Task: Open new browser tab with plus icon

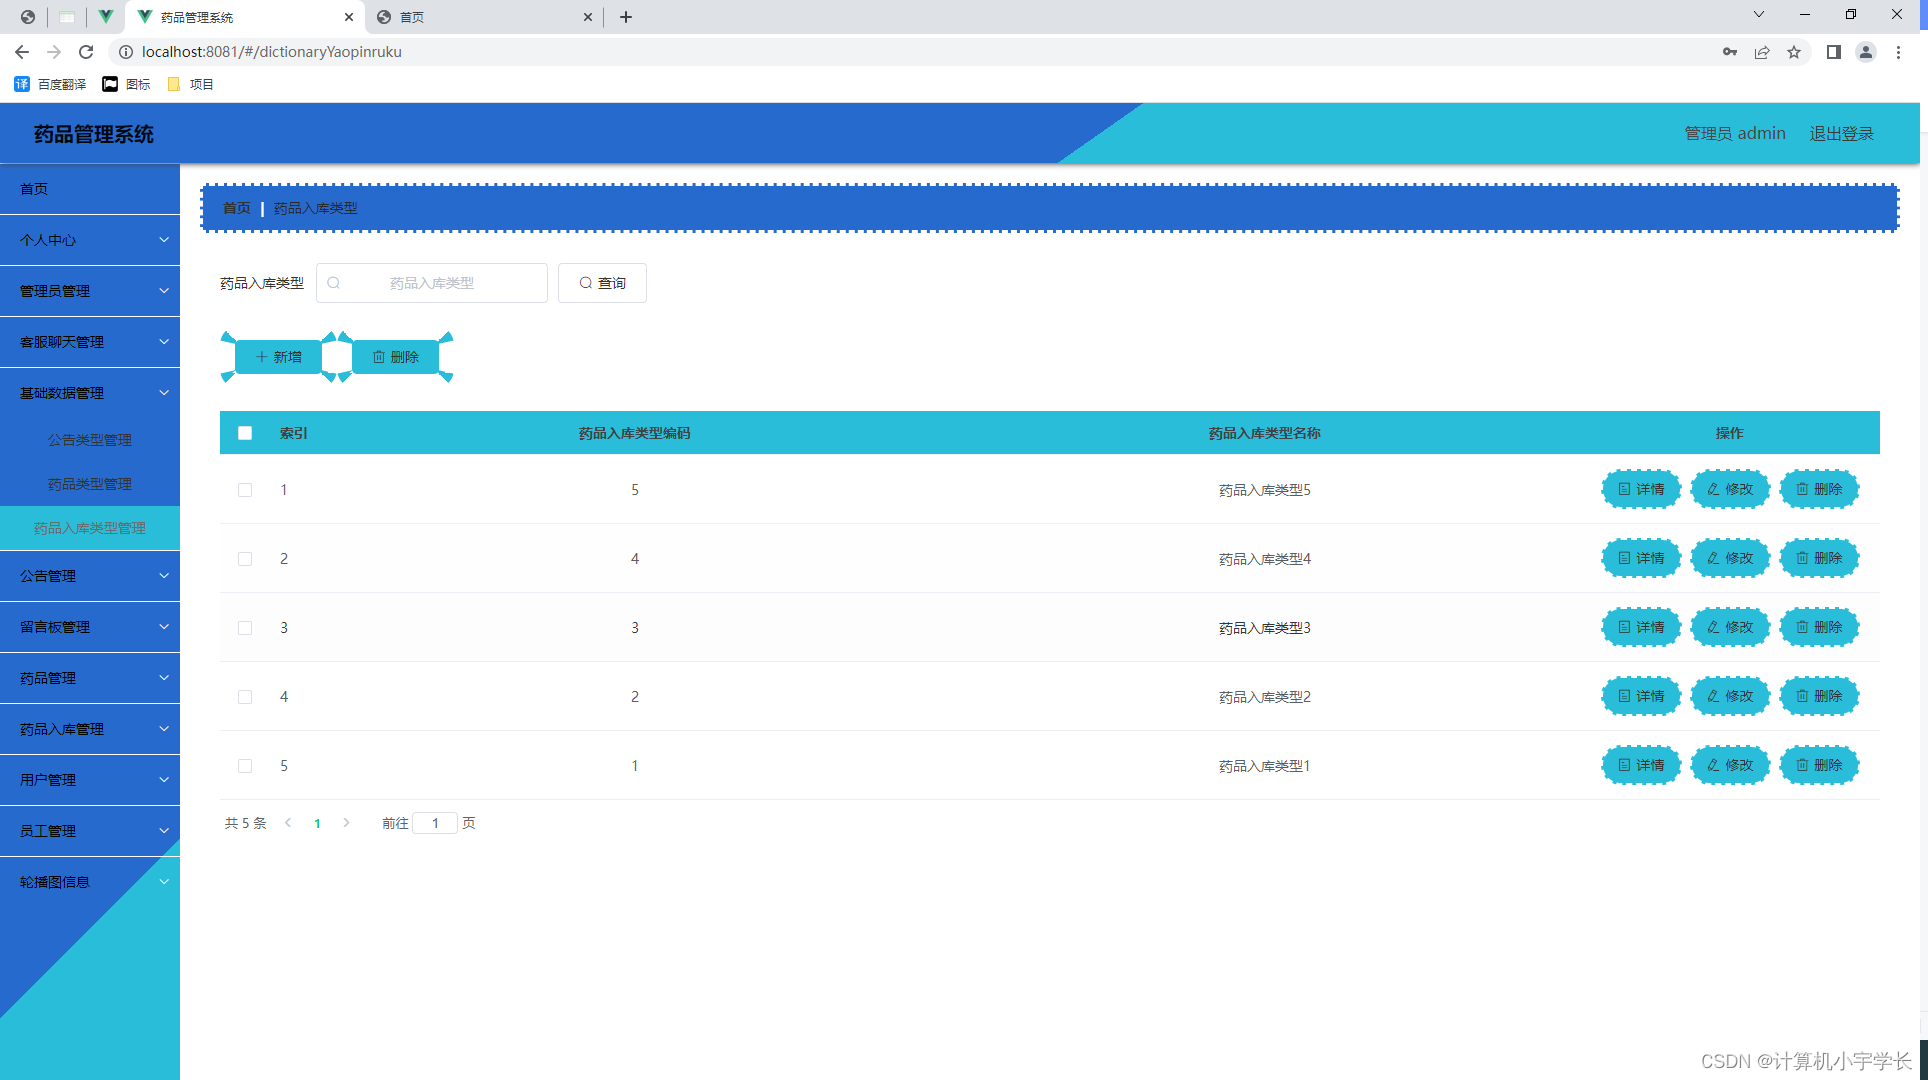Action: pos(626,17)
